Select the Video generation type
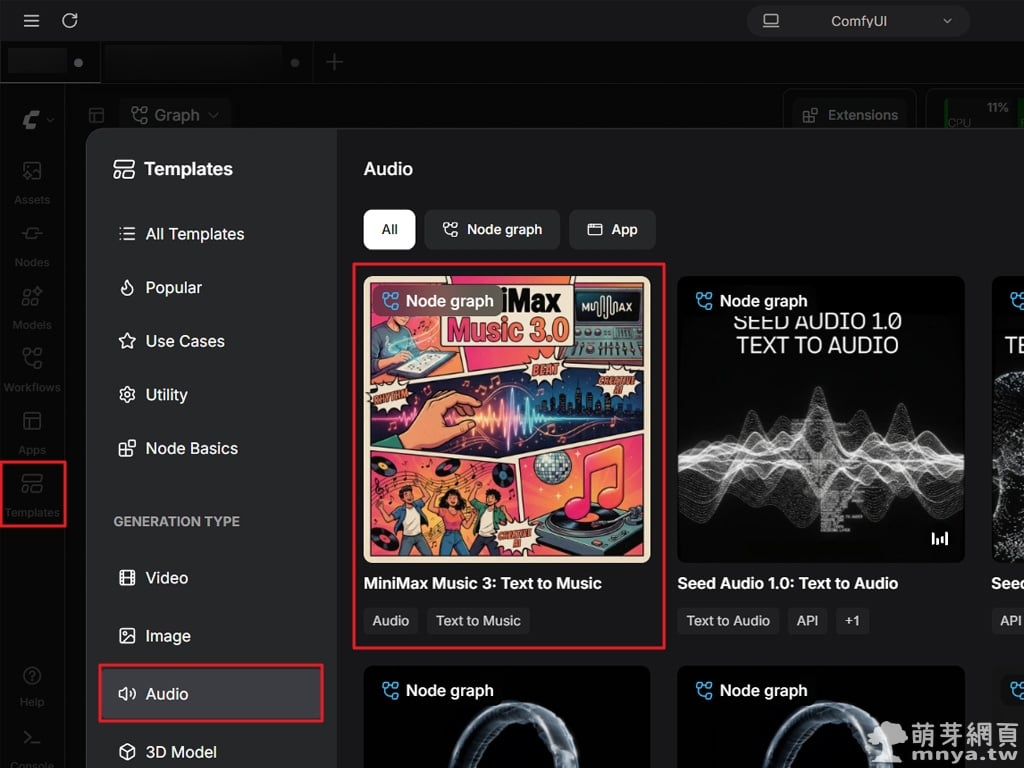 (210, 578)
